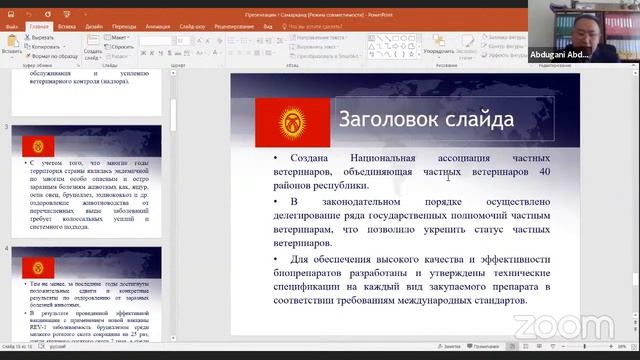Click the New Slide (Создать слайд) icon
This screenshot has height=360, width=640.
click(93, 40)
